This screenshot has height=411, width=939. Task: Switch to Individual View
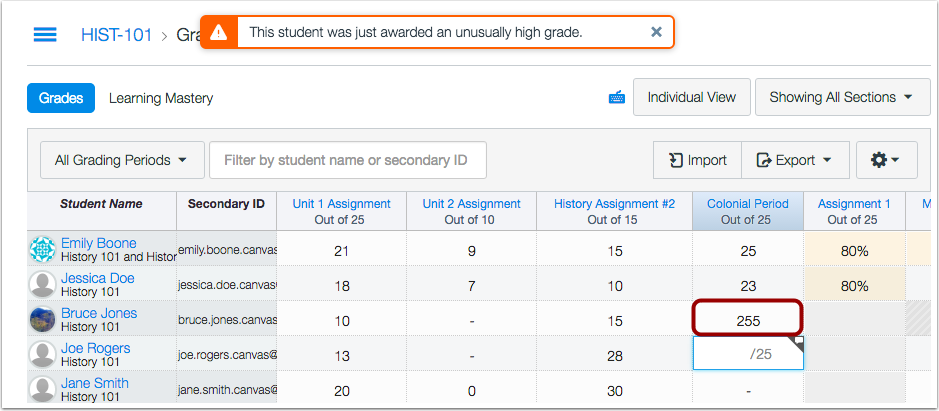[x=691, y=97]
